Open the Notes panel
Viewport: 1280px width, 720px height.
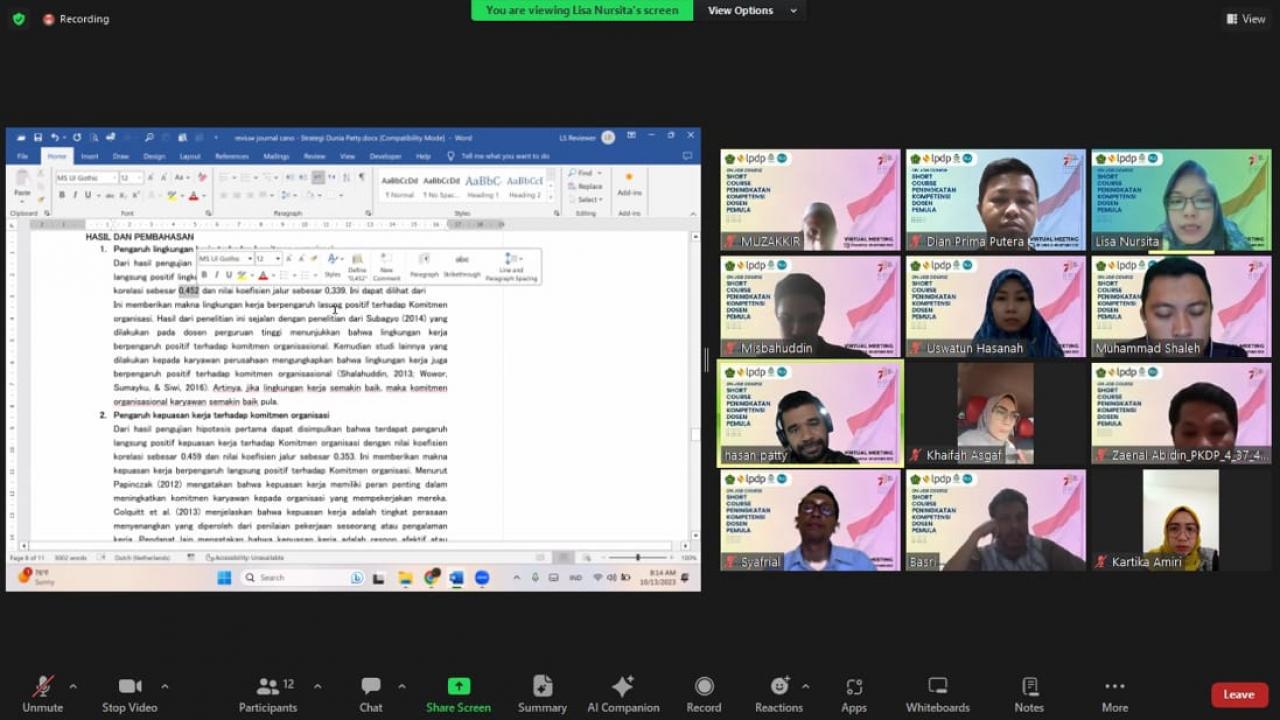tap(1029, 694)
